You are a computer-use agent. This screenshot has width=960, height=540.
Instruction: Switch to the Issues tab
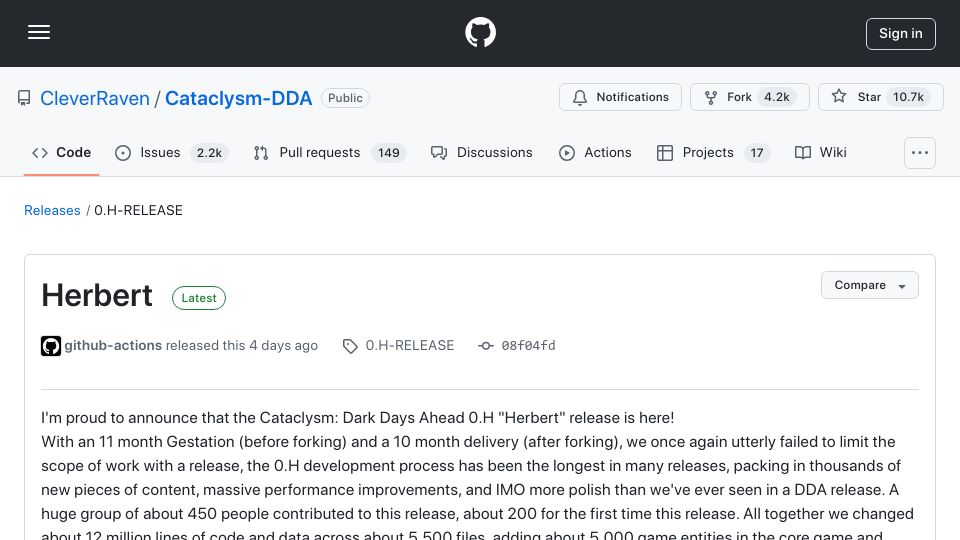click(x=171, y=152)
